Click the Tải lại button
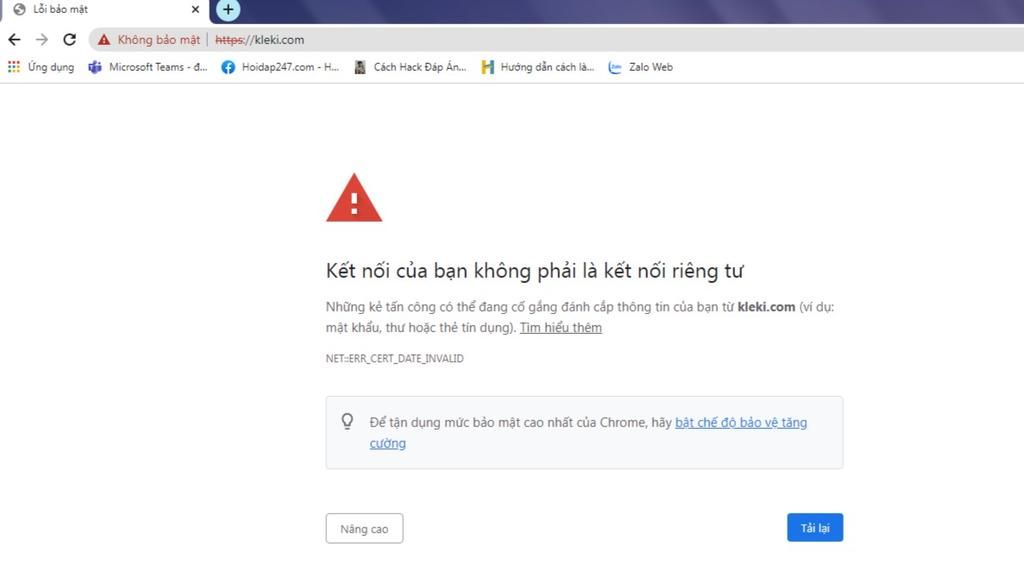The width and height of the screenshot is (1024, 566). (815, 527)
